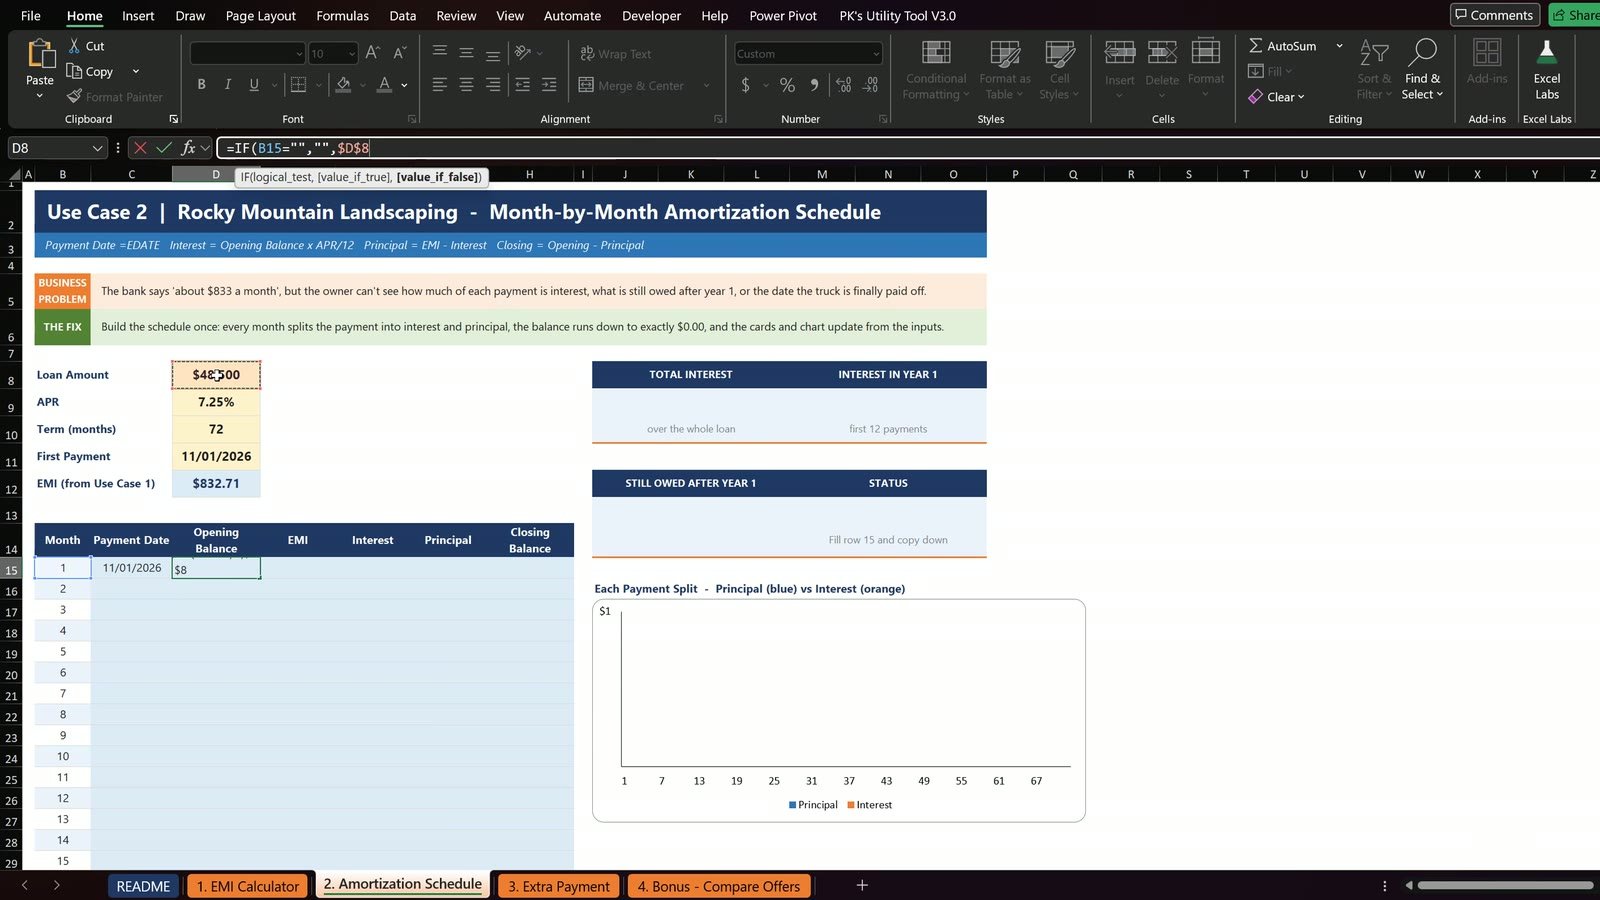Open the font size dropdown
1600x900 pixels.
(351, 54)
